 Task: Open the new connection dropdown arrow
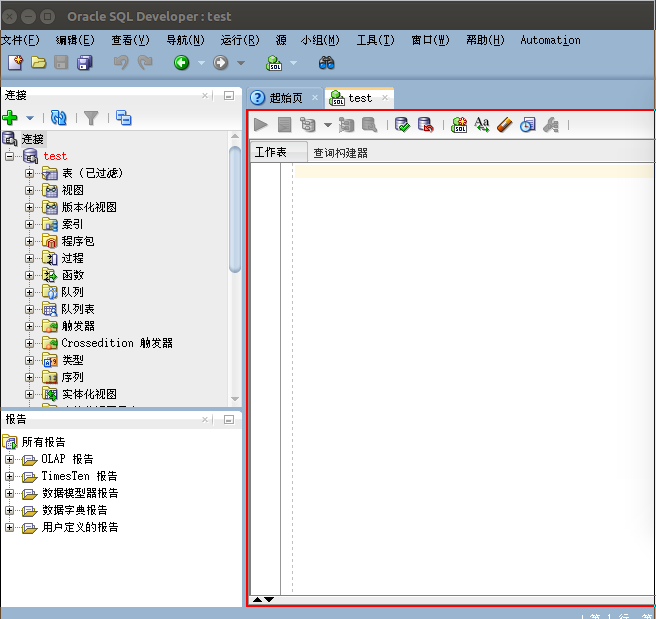[30, 118]
